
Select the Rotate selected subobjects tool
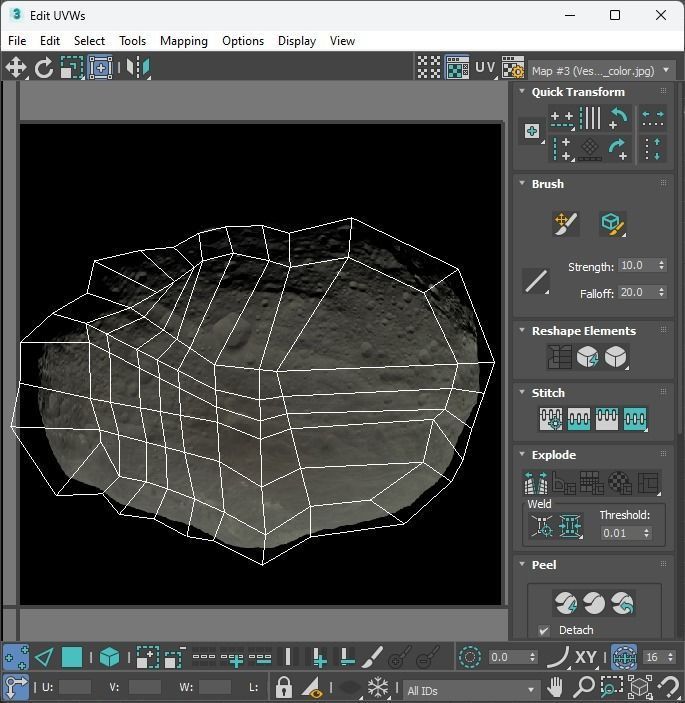(44, 68)
